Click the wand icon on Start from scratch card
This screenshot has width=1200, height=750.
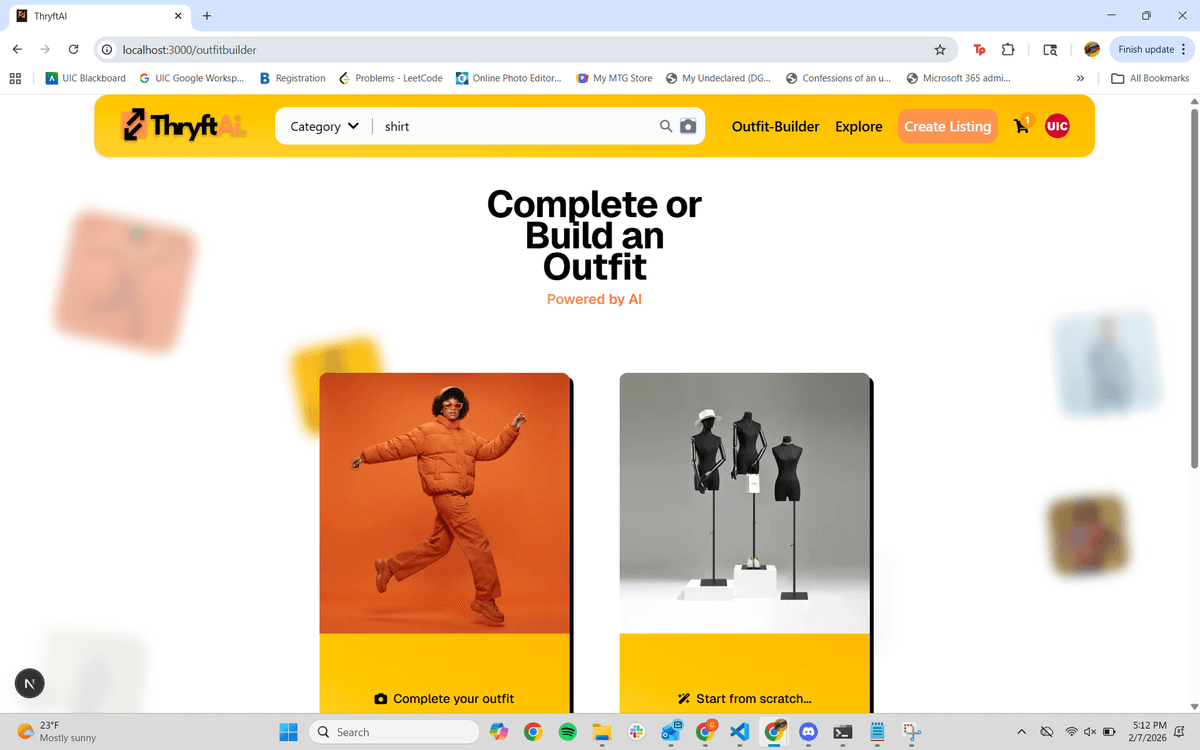685,698
